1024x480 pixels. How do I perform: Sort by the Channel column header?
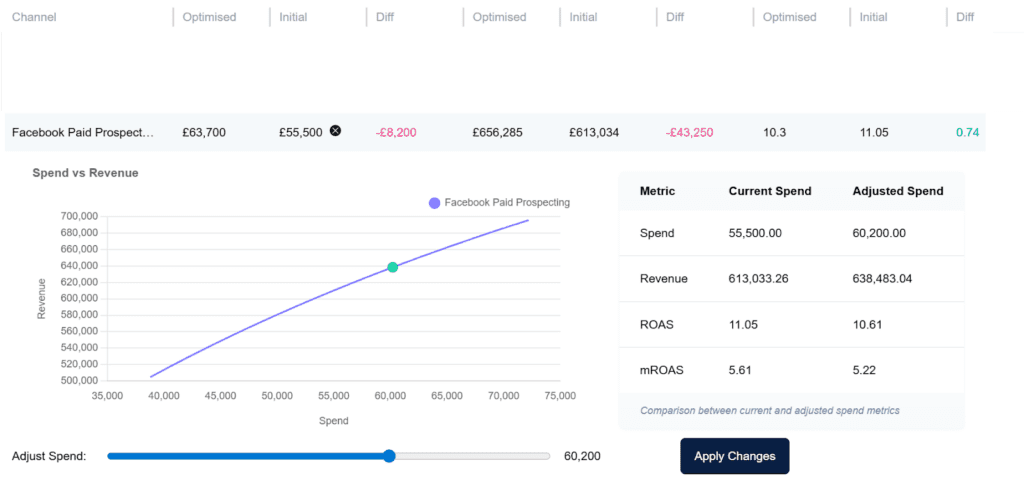[x=34, y=17]
